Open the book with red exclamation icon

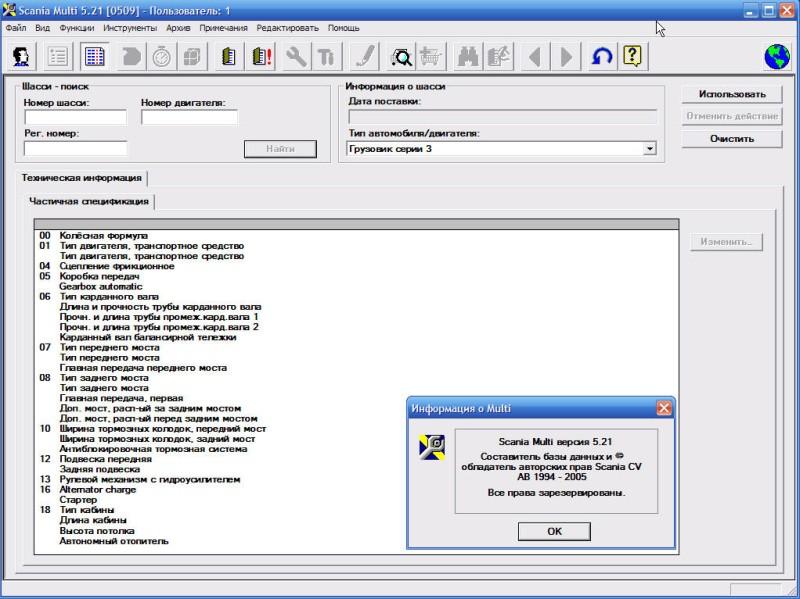tap(262, 57)
